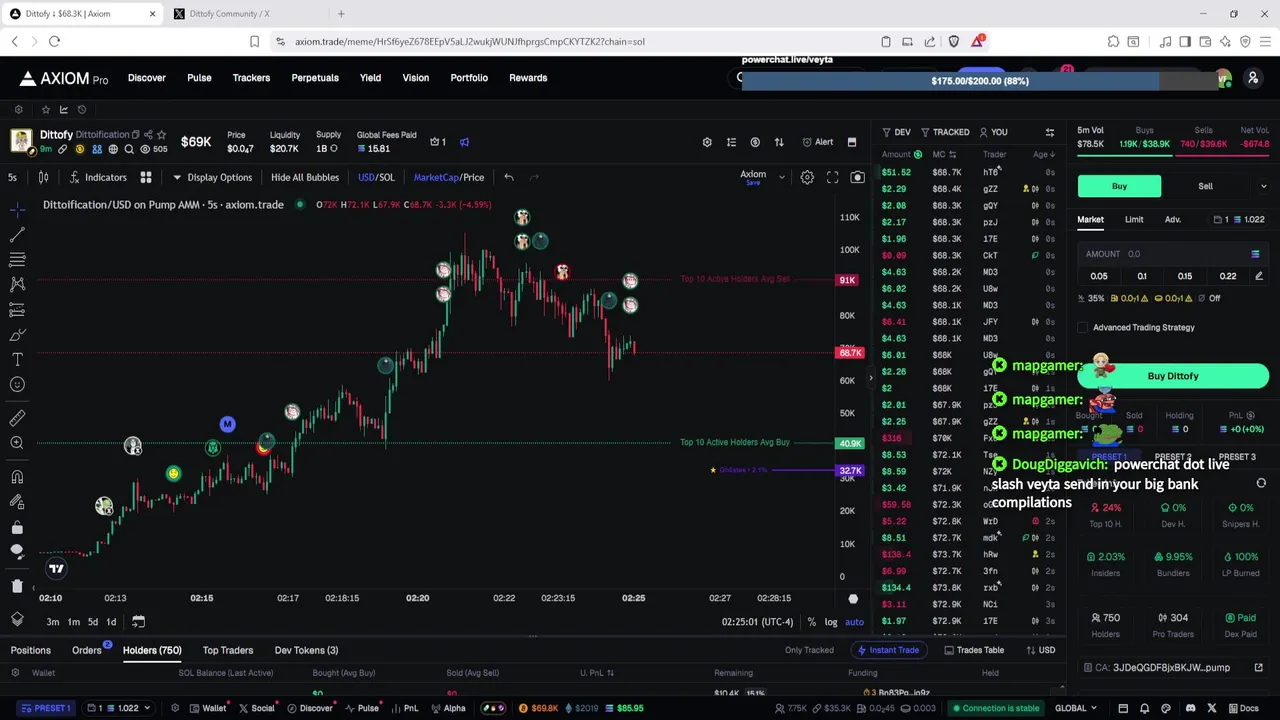This screenshot has height=720, width=1280.
Task: Copy the contract address external link
Action: (1259, 667)
